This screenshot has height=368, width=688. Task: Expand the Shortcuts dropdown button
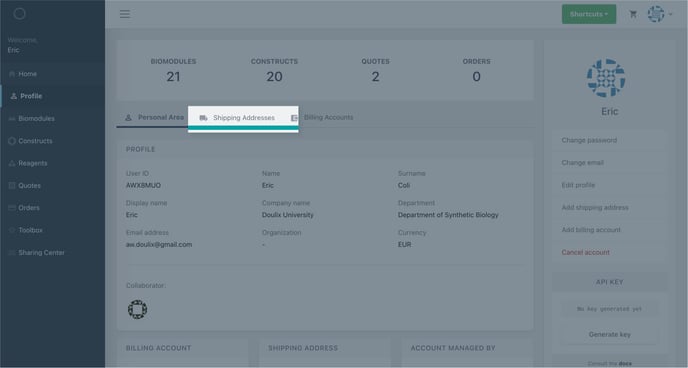point(589,14)
